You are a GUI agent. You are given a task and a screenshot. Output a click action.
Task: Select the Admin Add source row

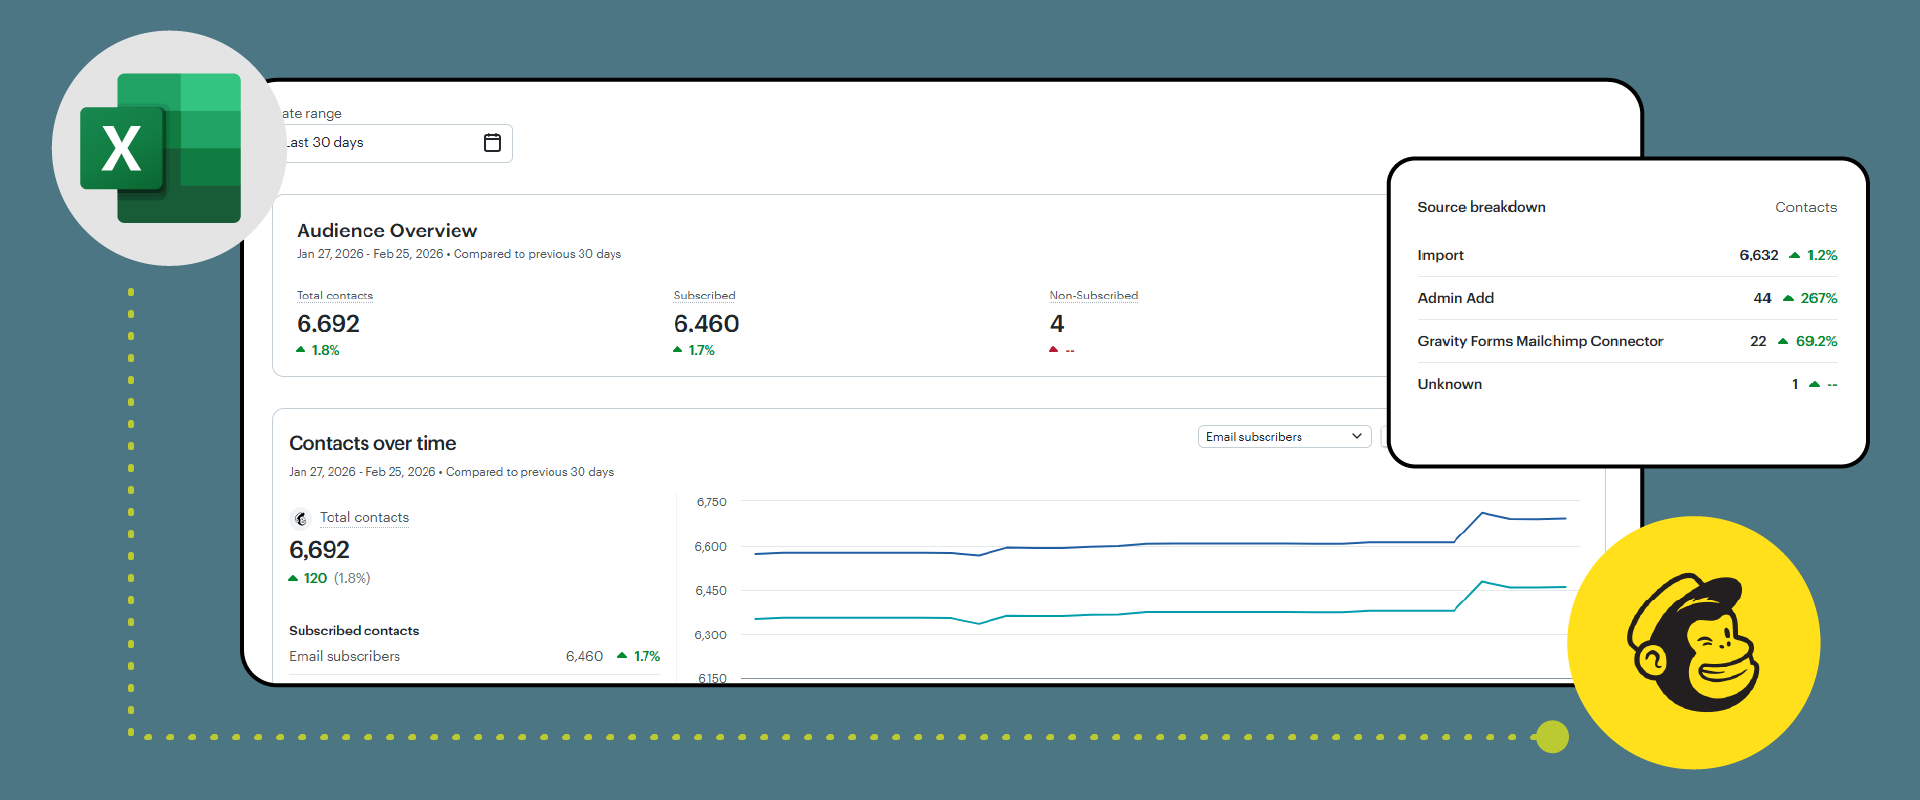[1627, 298]
